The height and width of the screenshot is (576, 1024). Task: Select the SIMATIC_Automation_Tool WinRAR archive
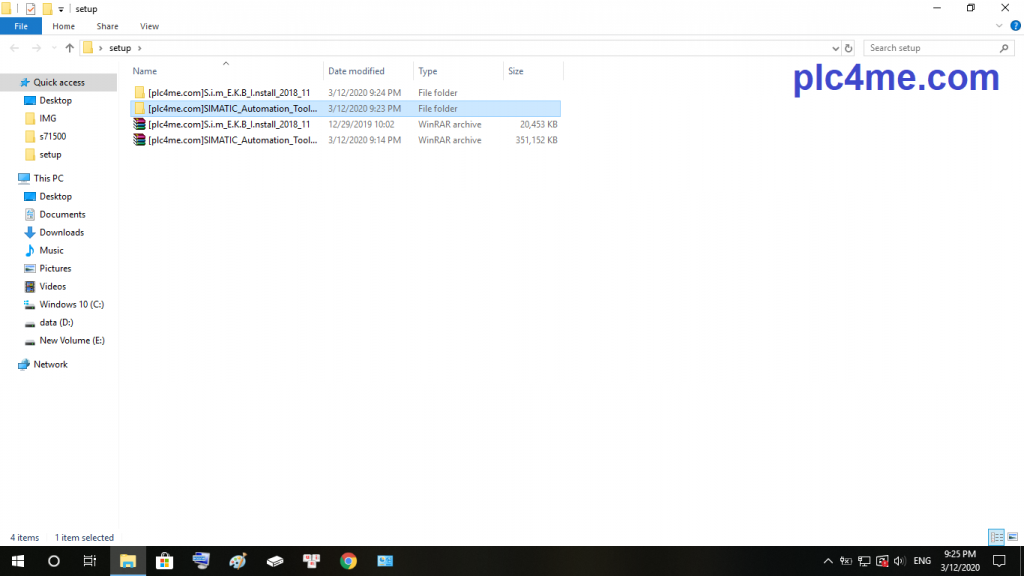click(x=232, y=140)
